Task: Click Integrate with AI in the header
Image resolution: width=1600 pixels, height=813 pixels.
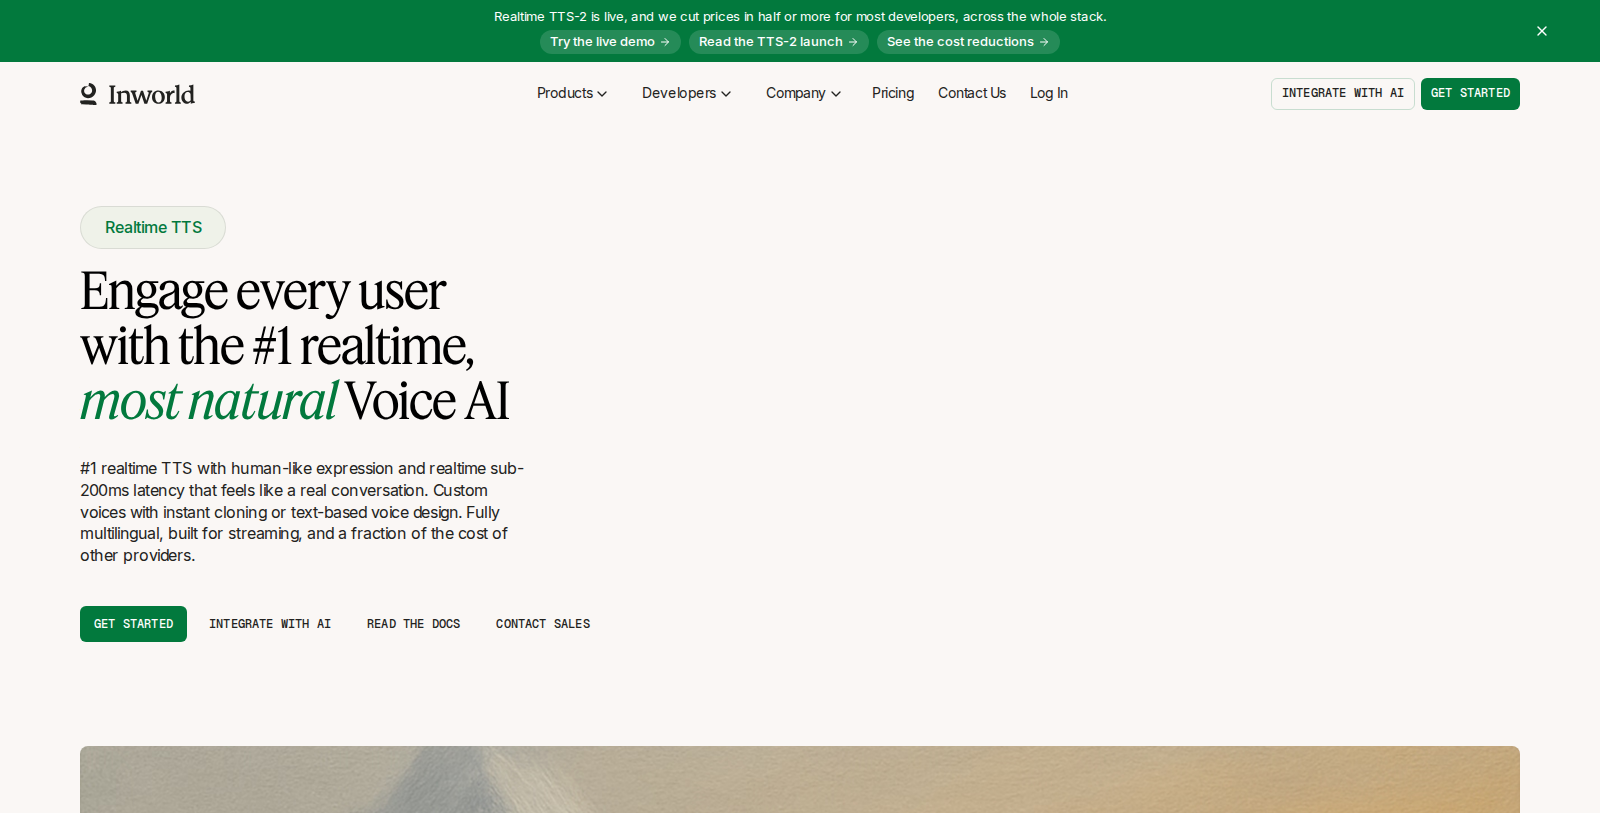Action: coord(1343,94)
